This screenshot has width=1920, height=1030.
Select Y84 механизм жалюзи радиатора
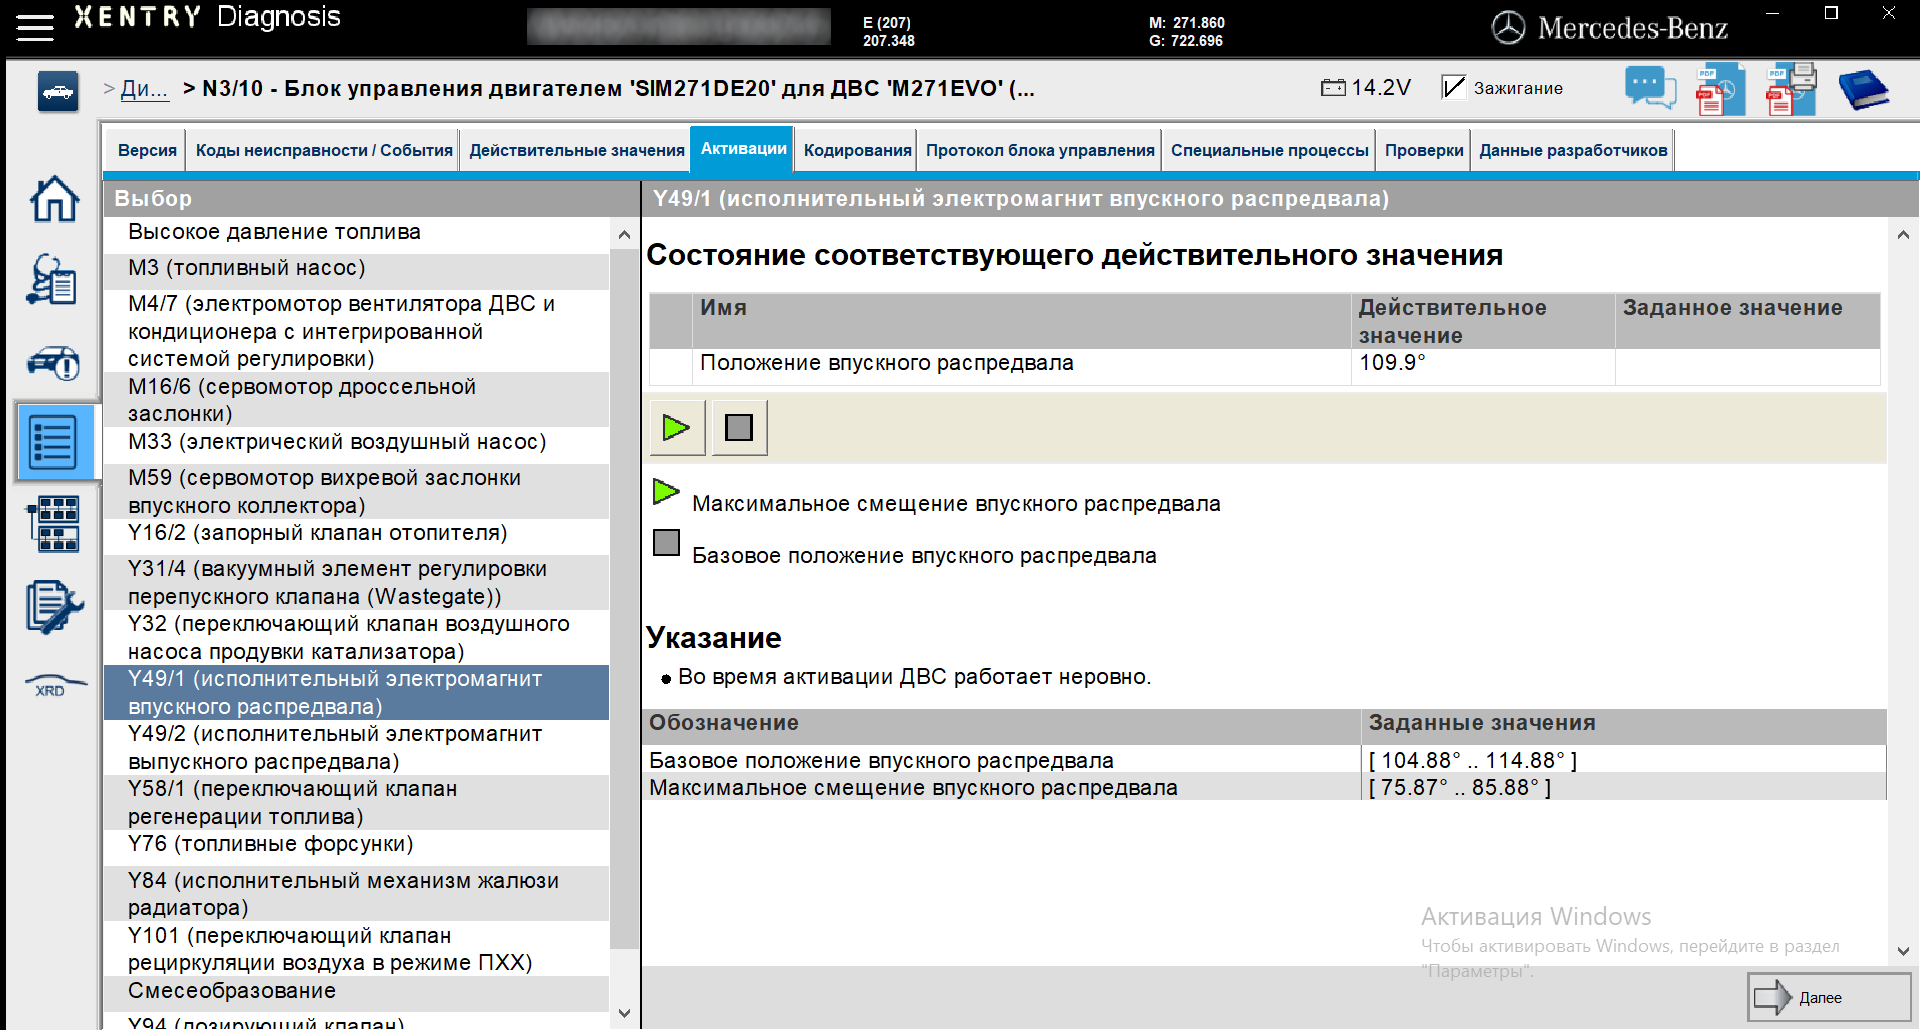pyautogui.click(x=356, y=893)
